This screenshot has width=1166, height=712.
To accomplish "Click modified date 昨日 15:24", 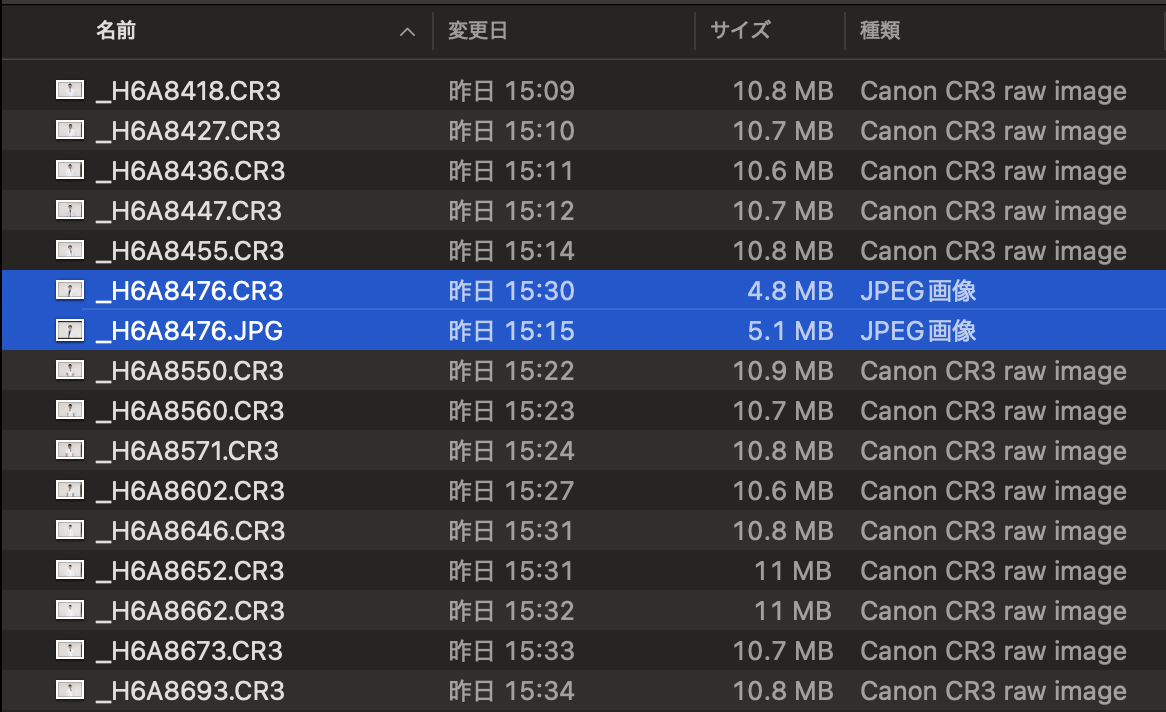I will click(512, 451).
